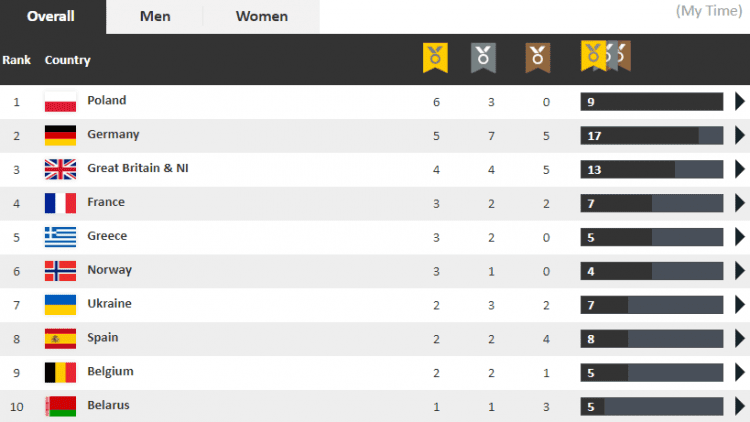Expand France's medal details arrow
Image resolution: width=750 pixels, height=422 pixels.
tap(740, 203)
